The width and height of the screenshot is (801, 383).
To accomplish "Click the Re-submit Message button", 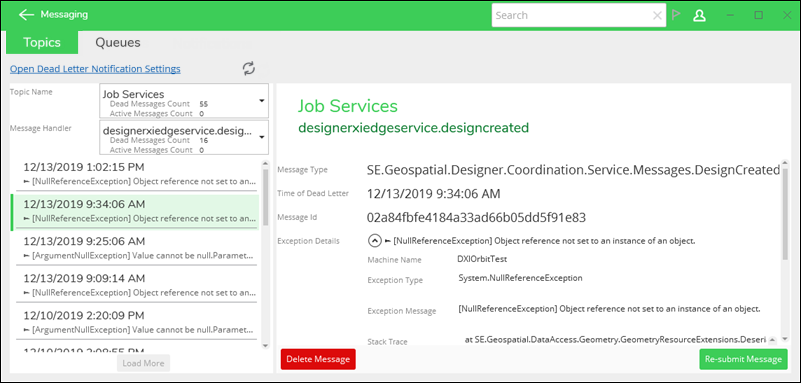I will [x=743, y=359].
